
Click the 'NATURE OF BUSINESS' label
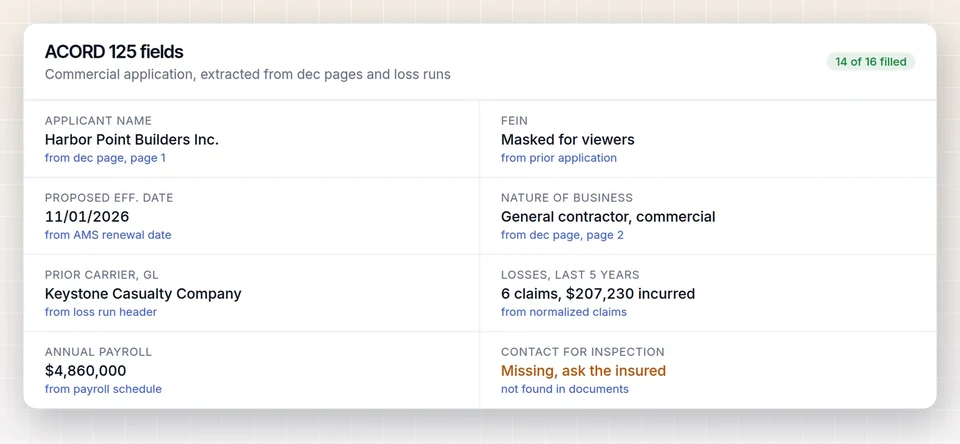pos(567,198)
